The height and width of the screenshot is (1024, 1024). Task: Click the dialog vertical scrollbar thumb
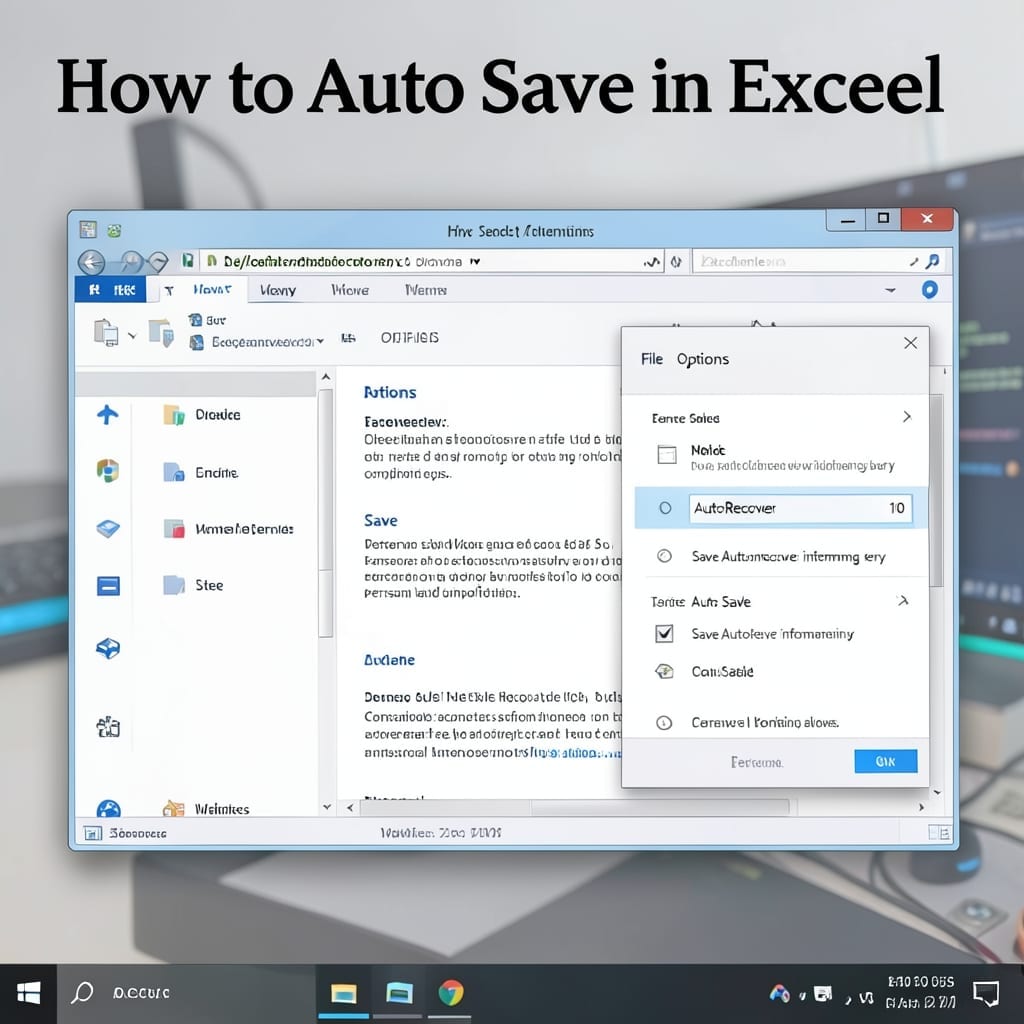(x=936, y=491)
